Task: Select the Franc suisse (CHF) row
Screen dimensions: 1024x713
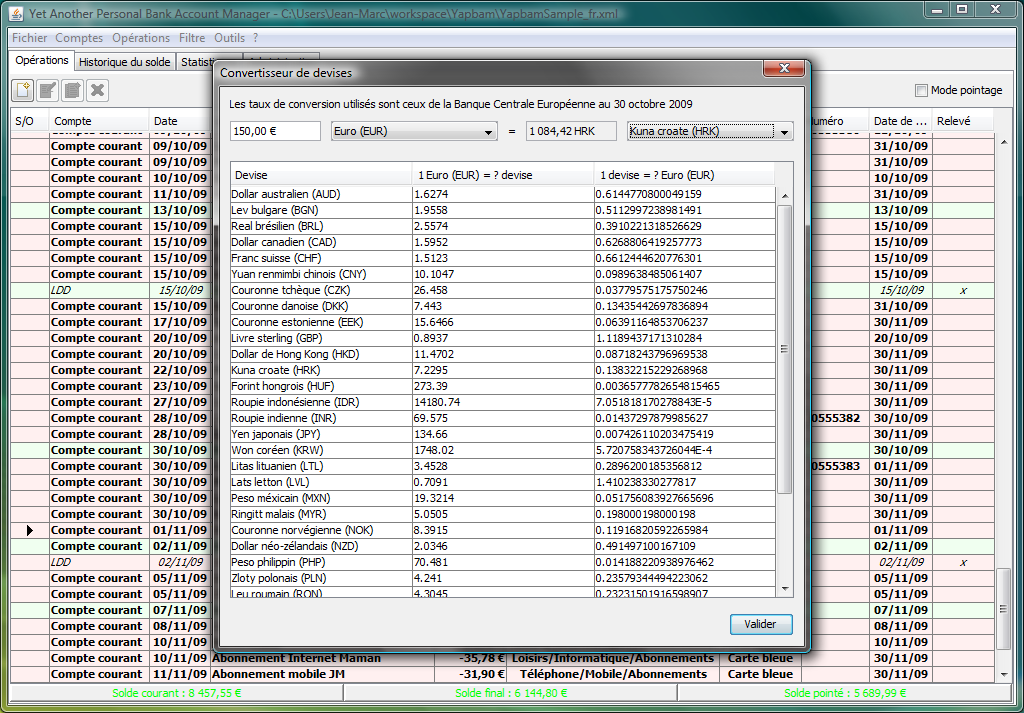Action: tap(503, 258)
